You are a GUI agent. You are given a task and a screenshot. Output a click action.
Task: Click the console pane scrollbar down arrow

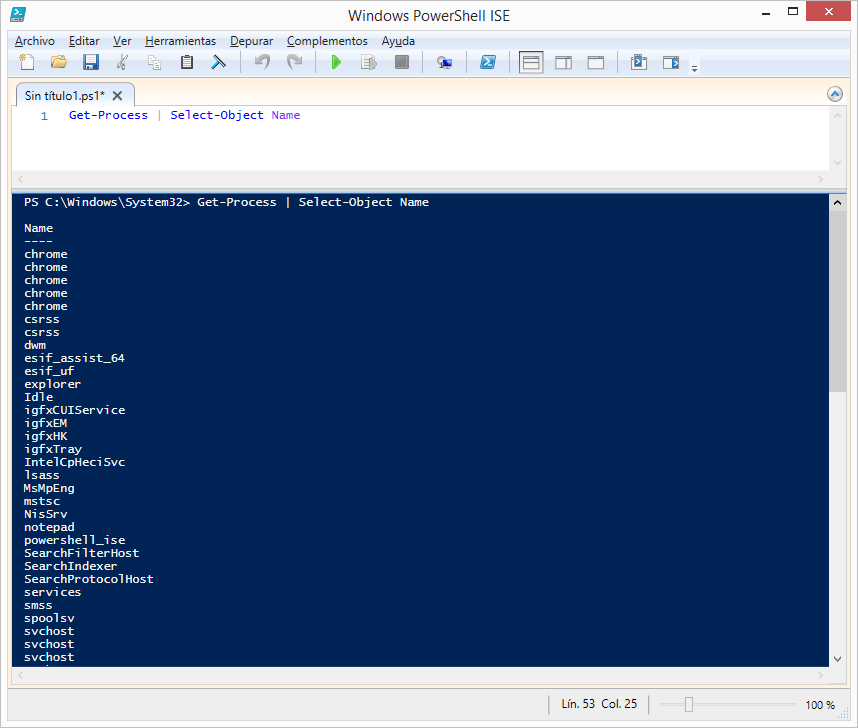838,658
